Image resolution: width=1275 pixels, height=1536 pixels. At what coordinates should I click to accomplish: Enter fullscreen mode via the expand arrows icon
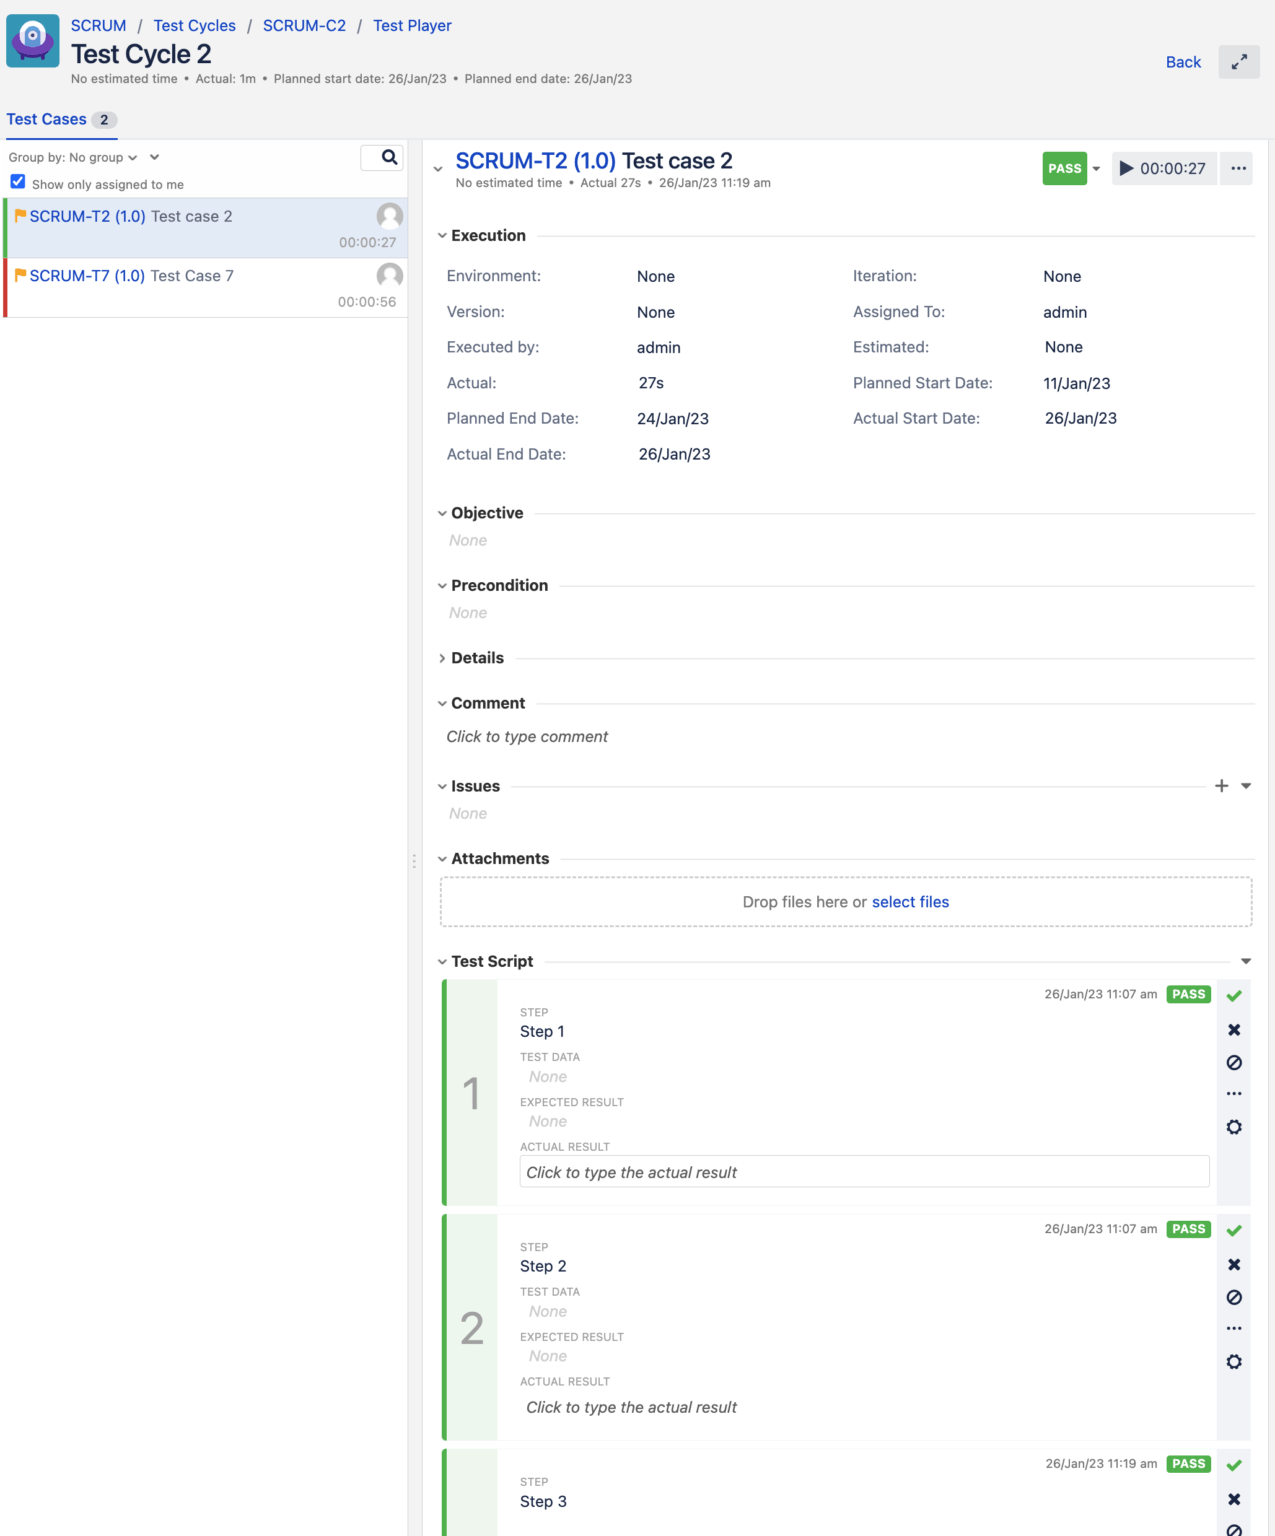click(x=1239, y=62)
